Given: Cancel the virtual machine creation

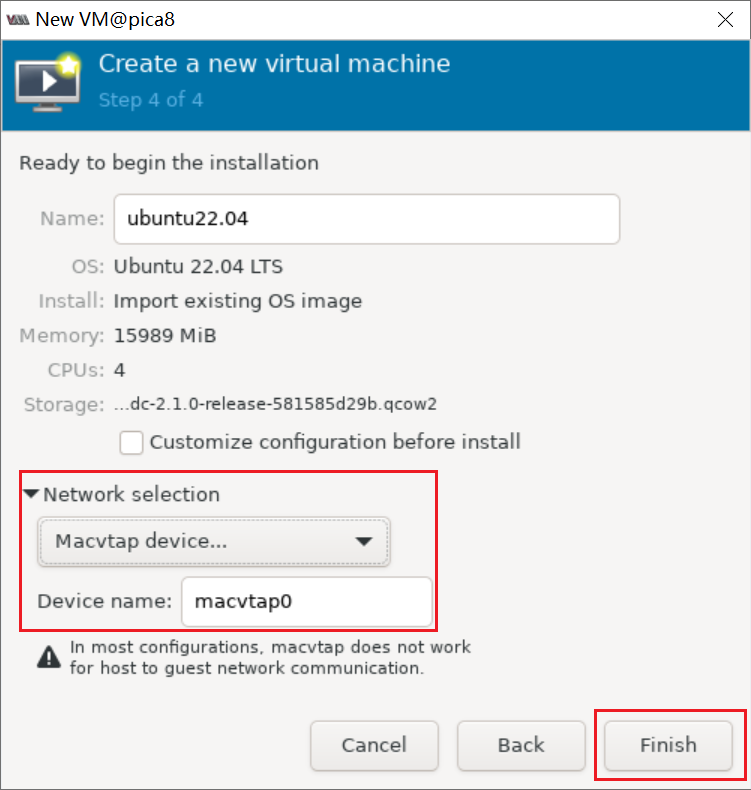Looking at the screenshot, I should [374, 745].
